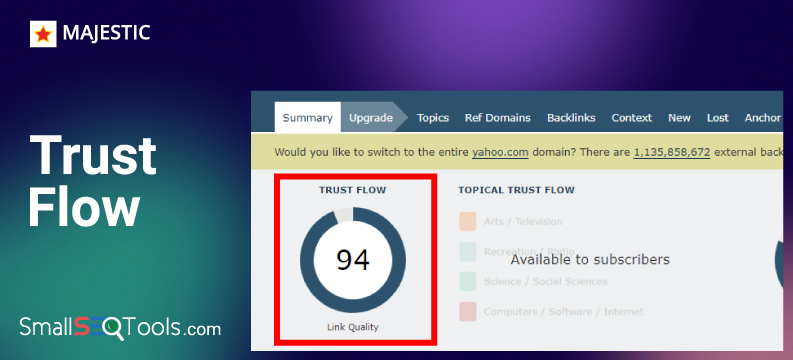Switch to the New tab

pos(679,118)
